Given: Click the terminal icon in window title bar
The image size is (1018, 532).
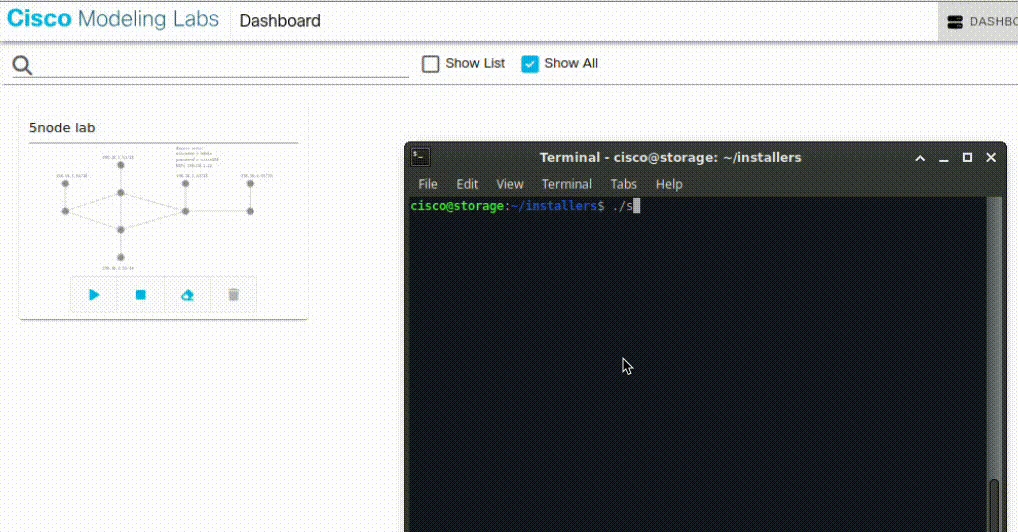Looking at the screenshot, I should 421,157.
